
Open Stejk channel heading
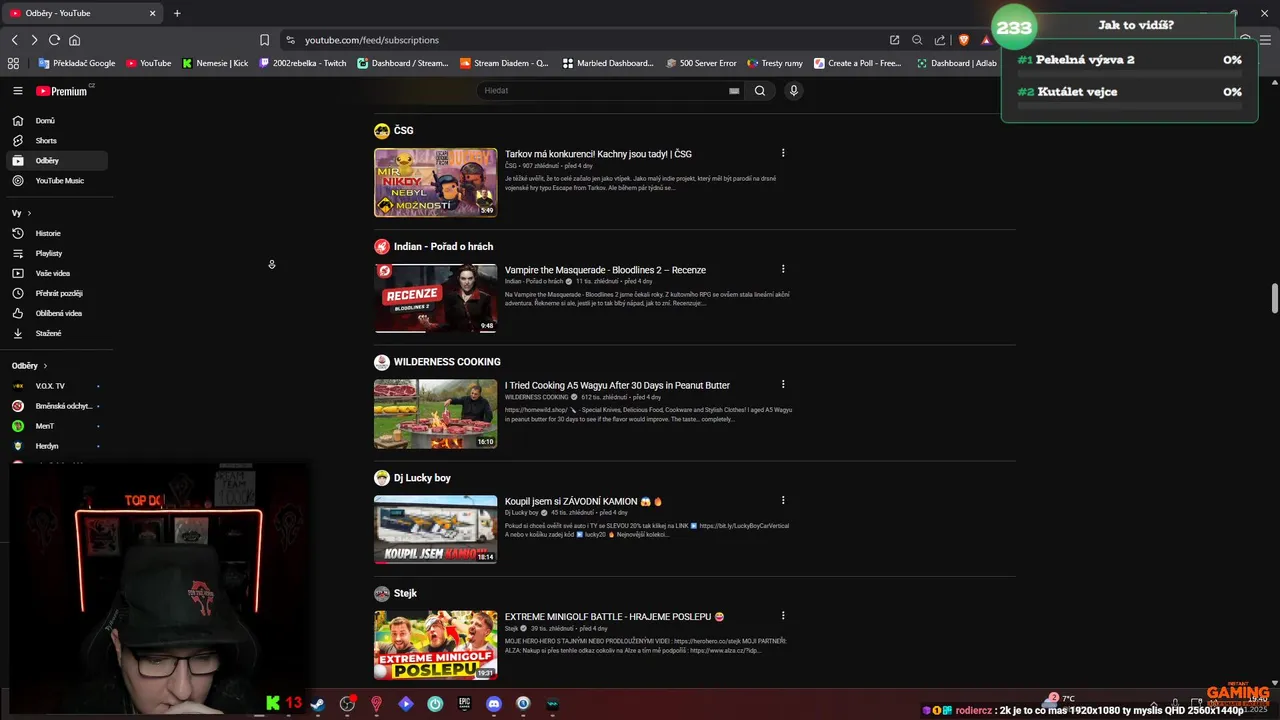pos(405,593)
